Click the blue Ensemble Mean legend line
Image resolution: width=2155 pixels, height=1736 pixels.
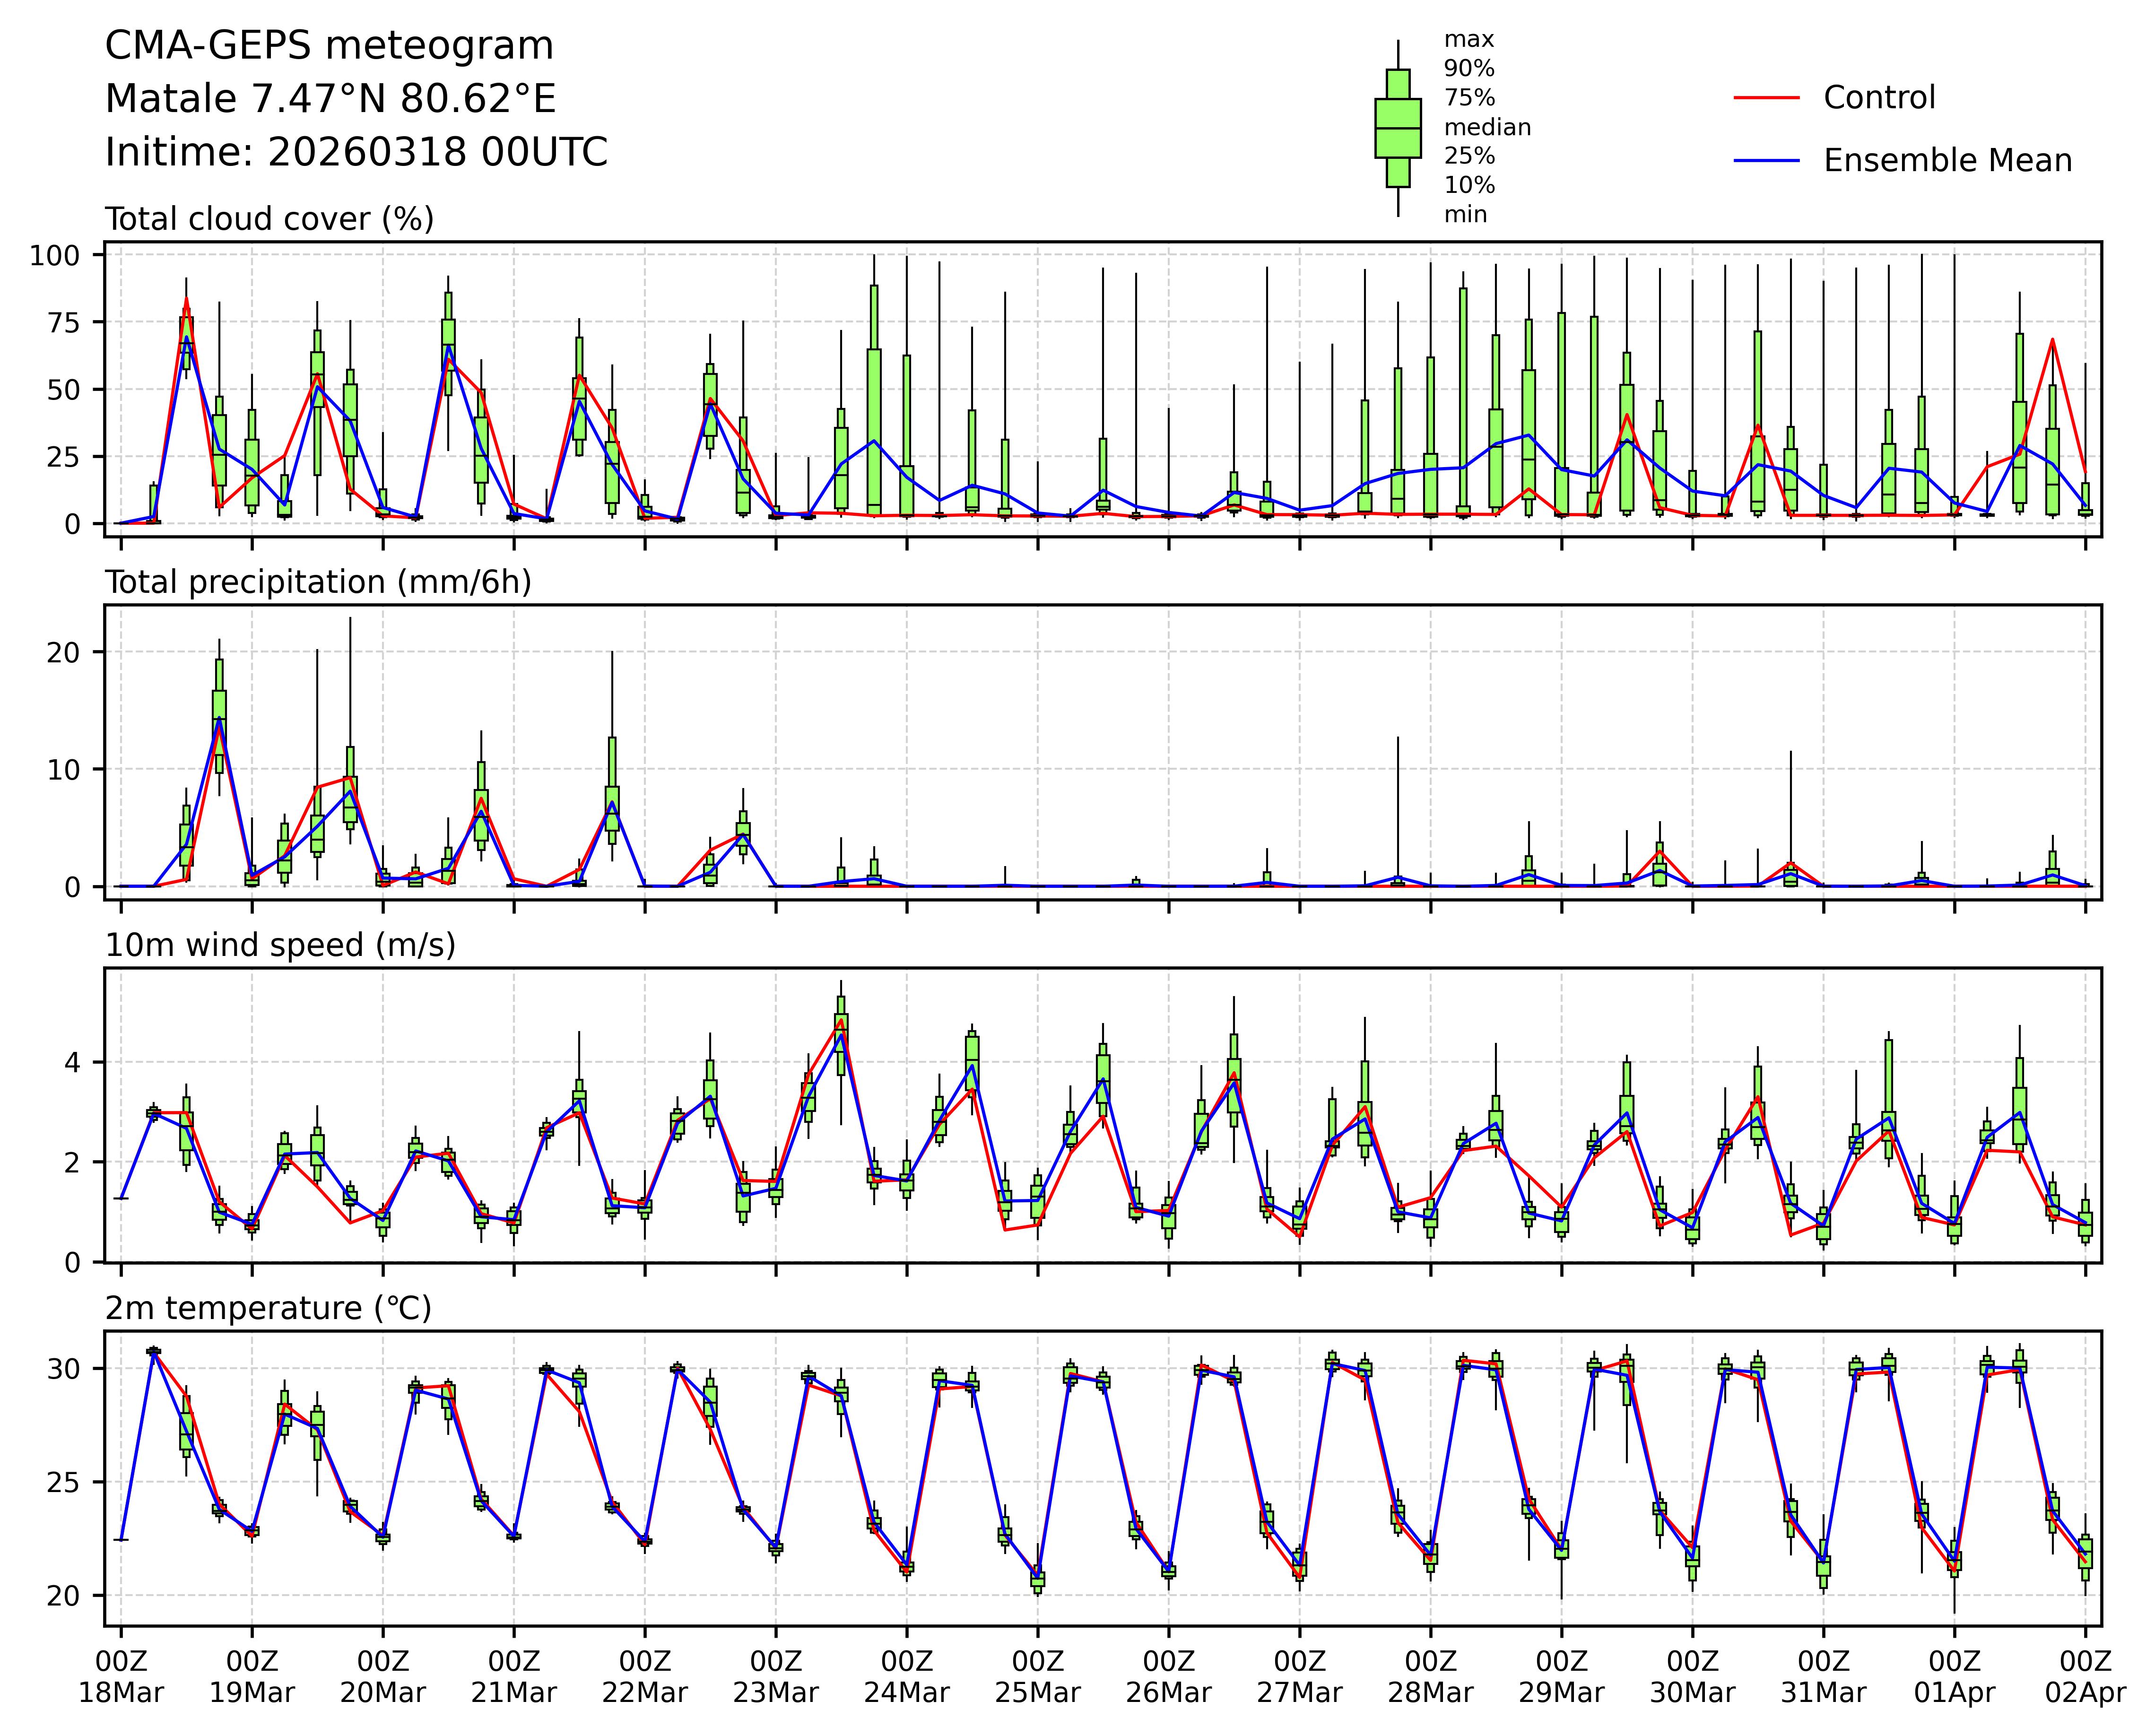click(x=1766, y=161)
